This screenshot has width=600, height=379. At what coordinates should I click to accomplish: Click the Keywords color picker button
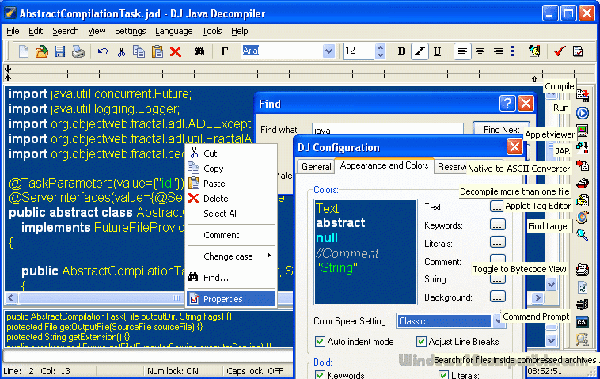click(x=498, y=225)
